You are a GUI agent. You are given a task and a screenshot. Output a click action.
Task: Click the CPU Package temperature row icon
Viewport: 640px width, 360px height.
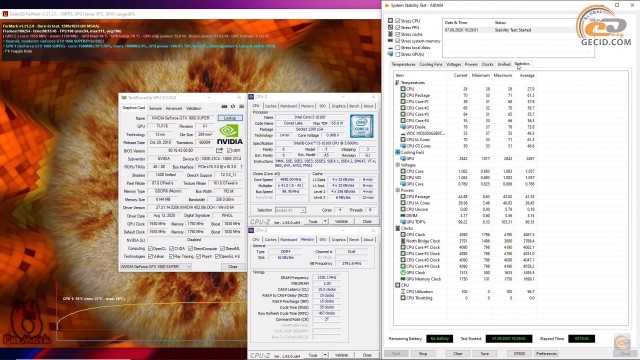[403, 95]
